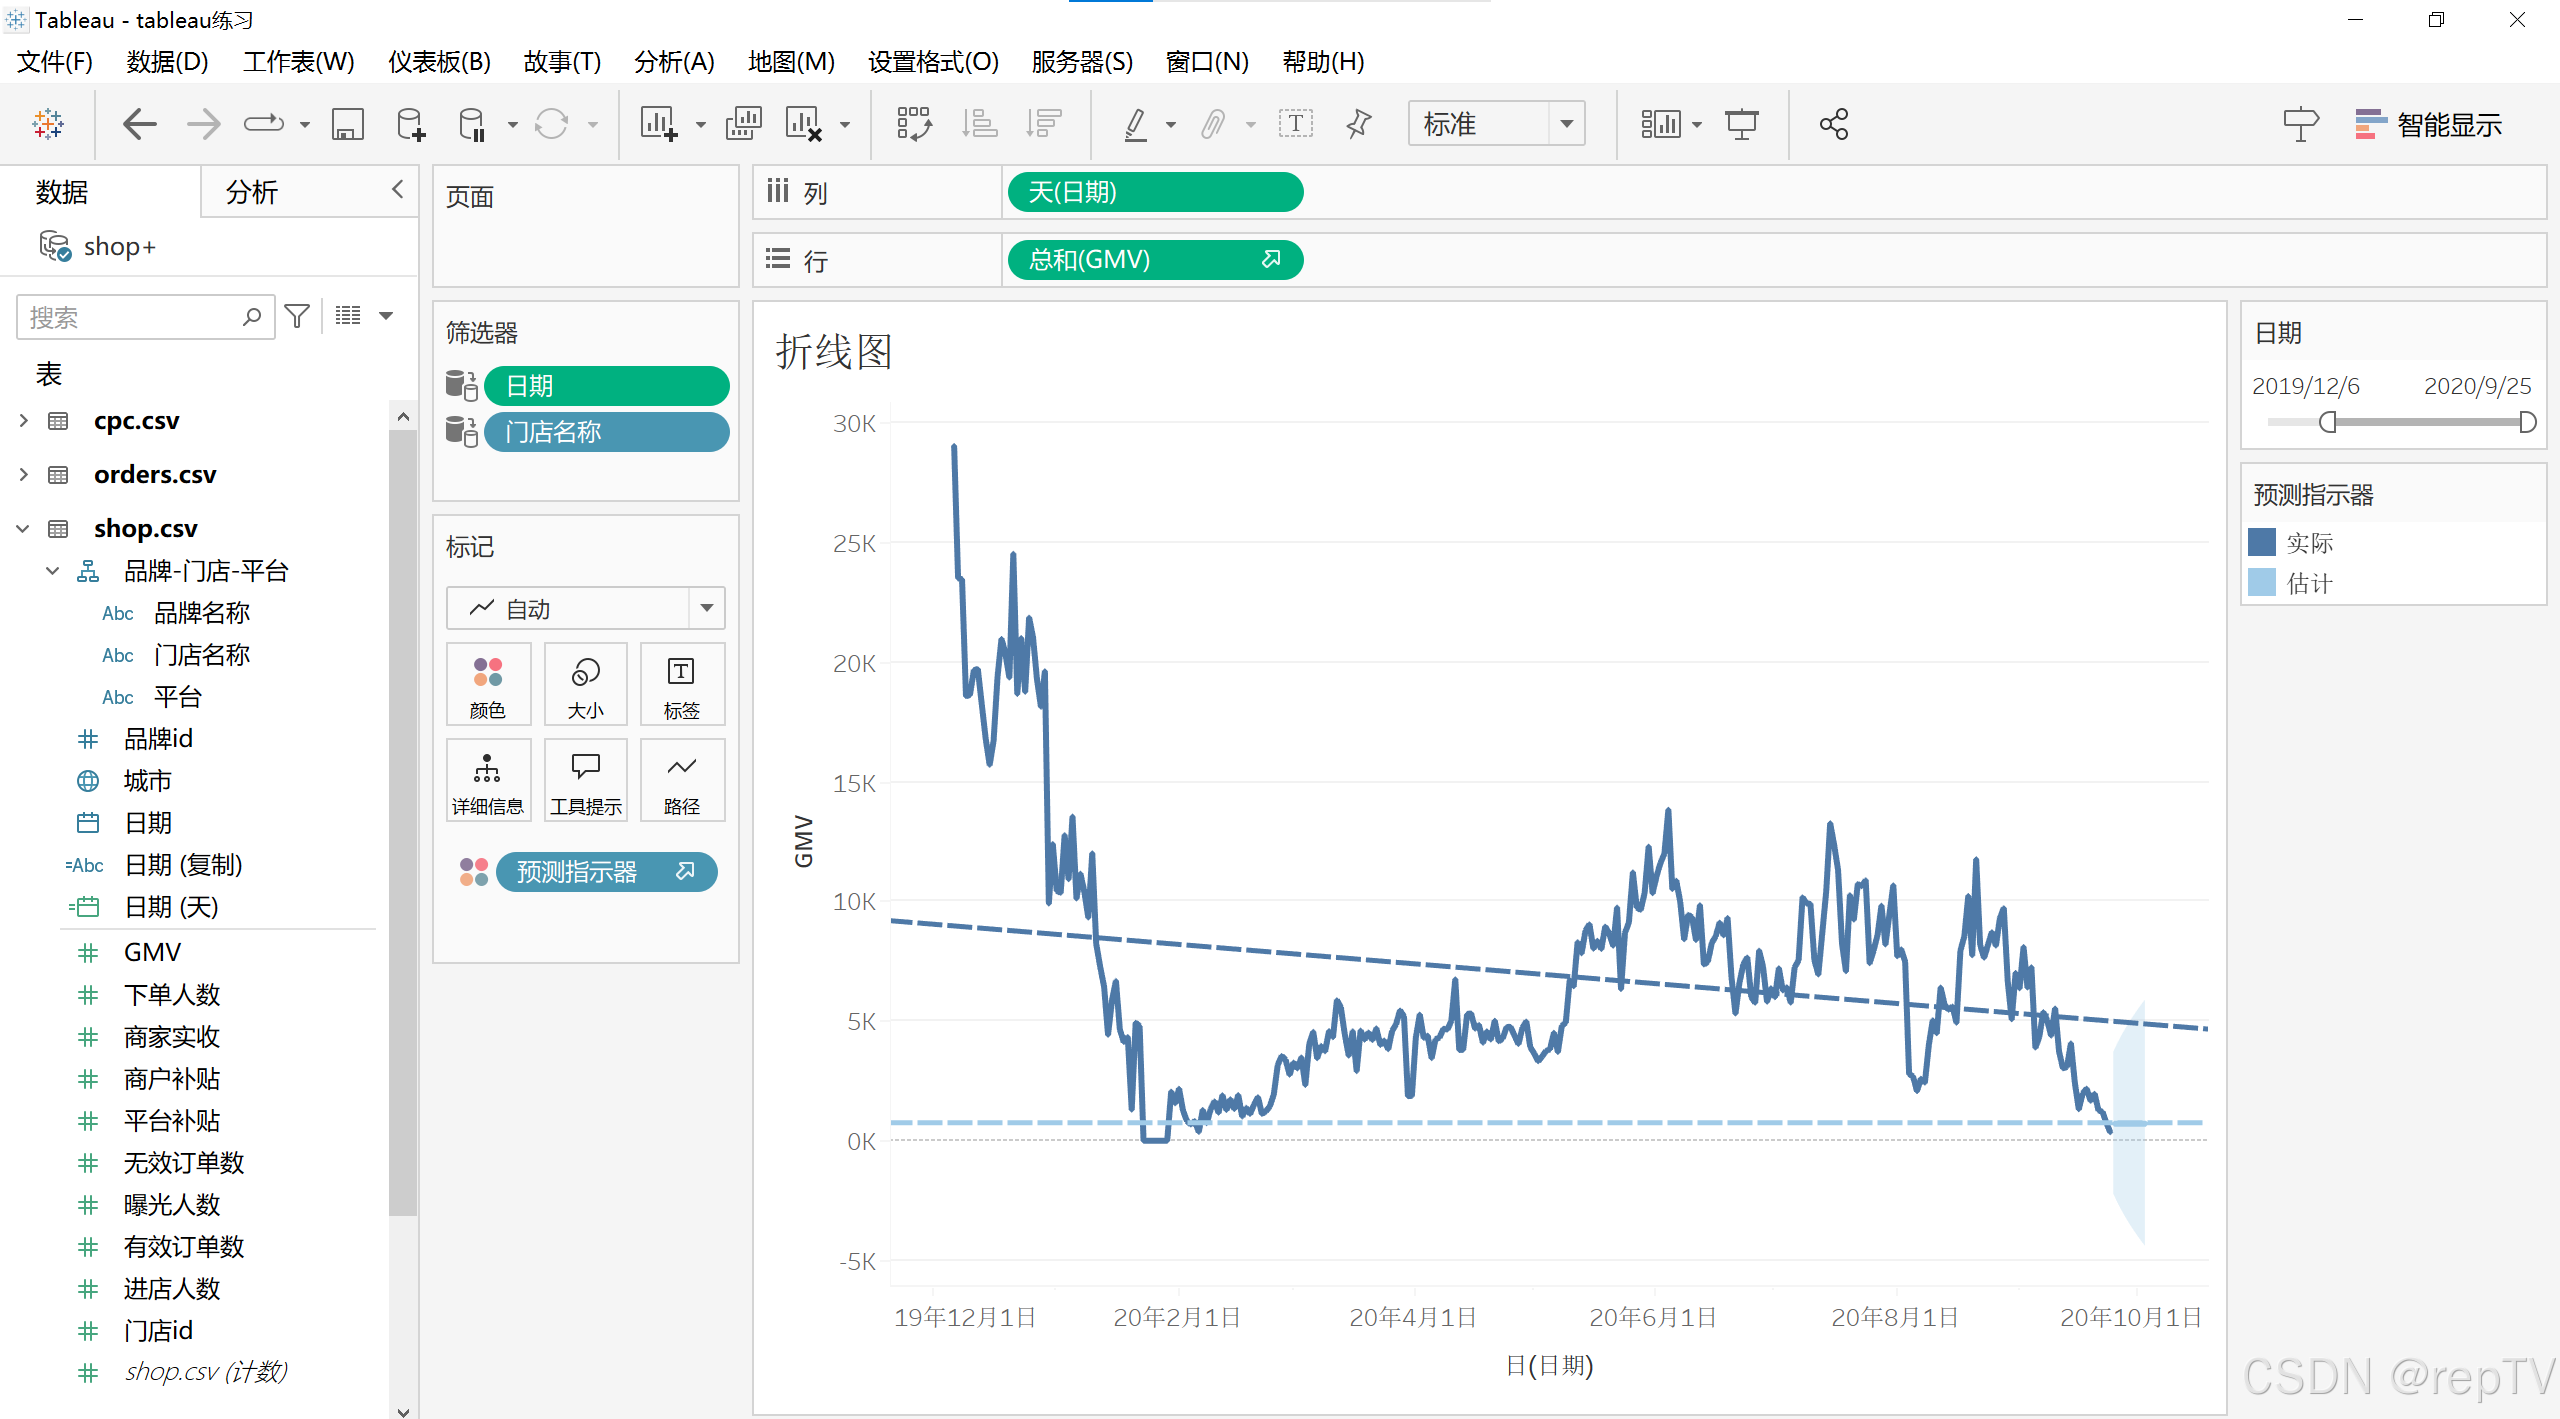Redo with the forward arrow icon

coord(203,124)
